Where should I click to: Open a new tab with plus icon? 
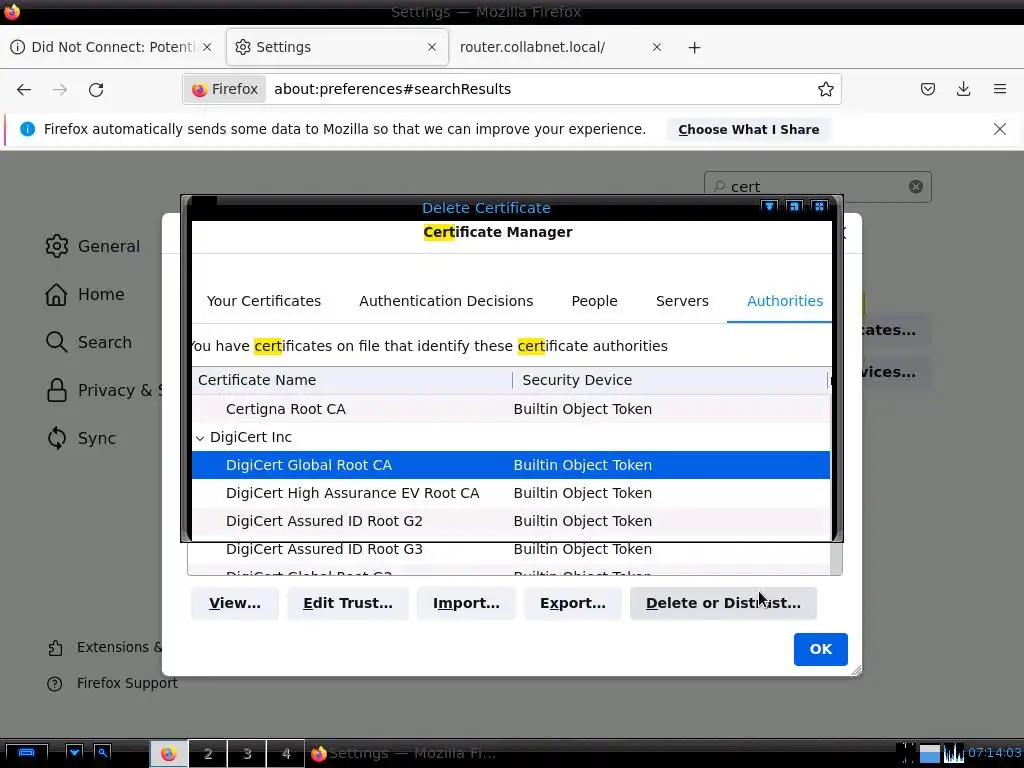[694, 48]
